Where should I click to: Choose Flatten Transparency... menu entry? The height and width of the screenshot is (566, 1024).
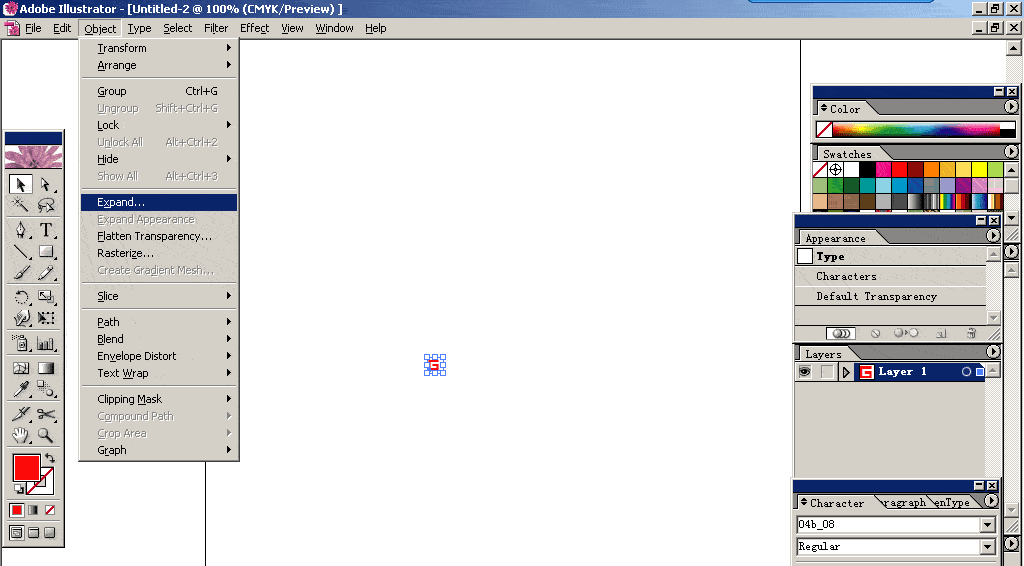(x=159, y=236)
